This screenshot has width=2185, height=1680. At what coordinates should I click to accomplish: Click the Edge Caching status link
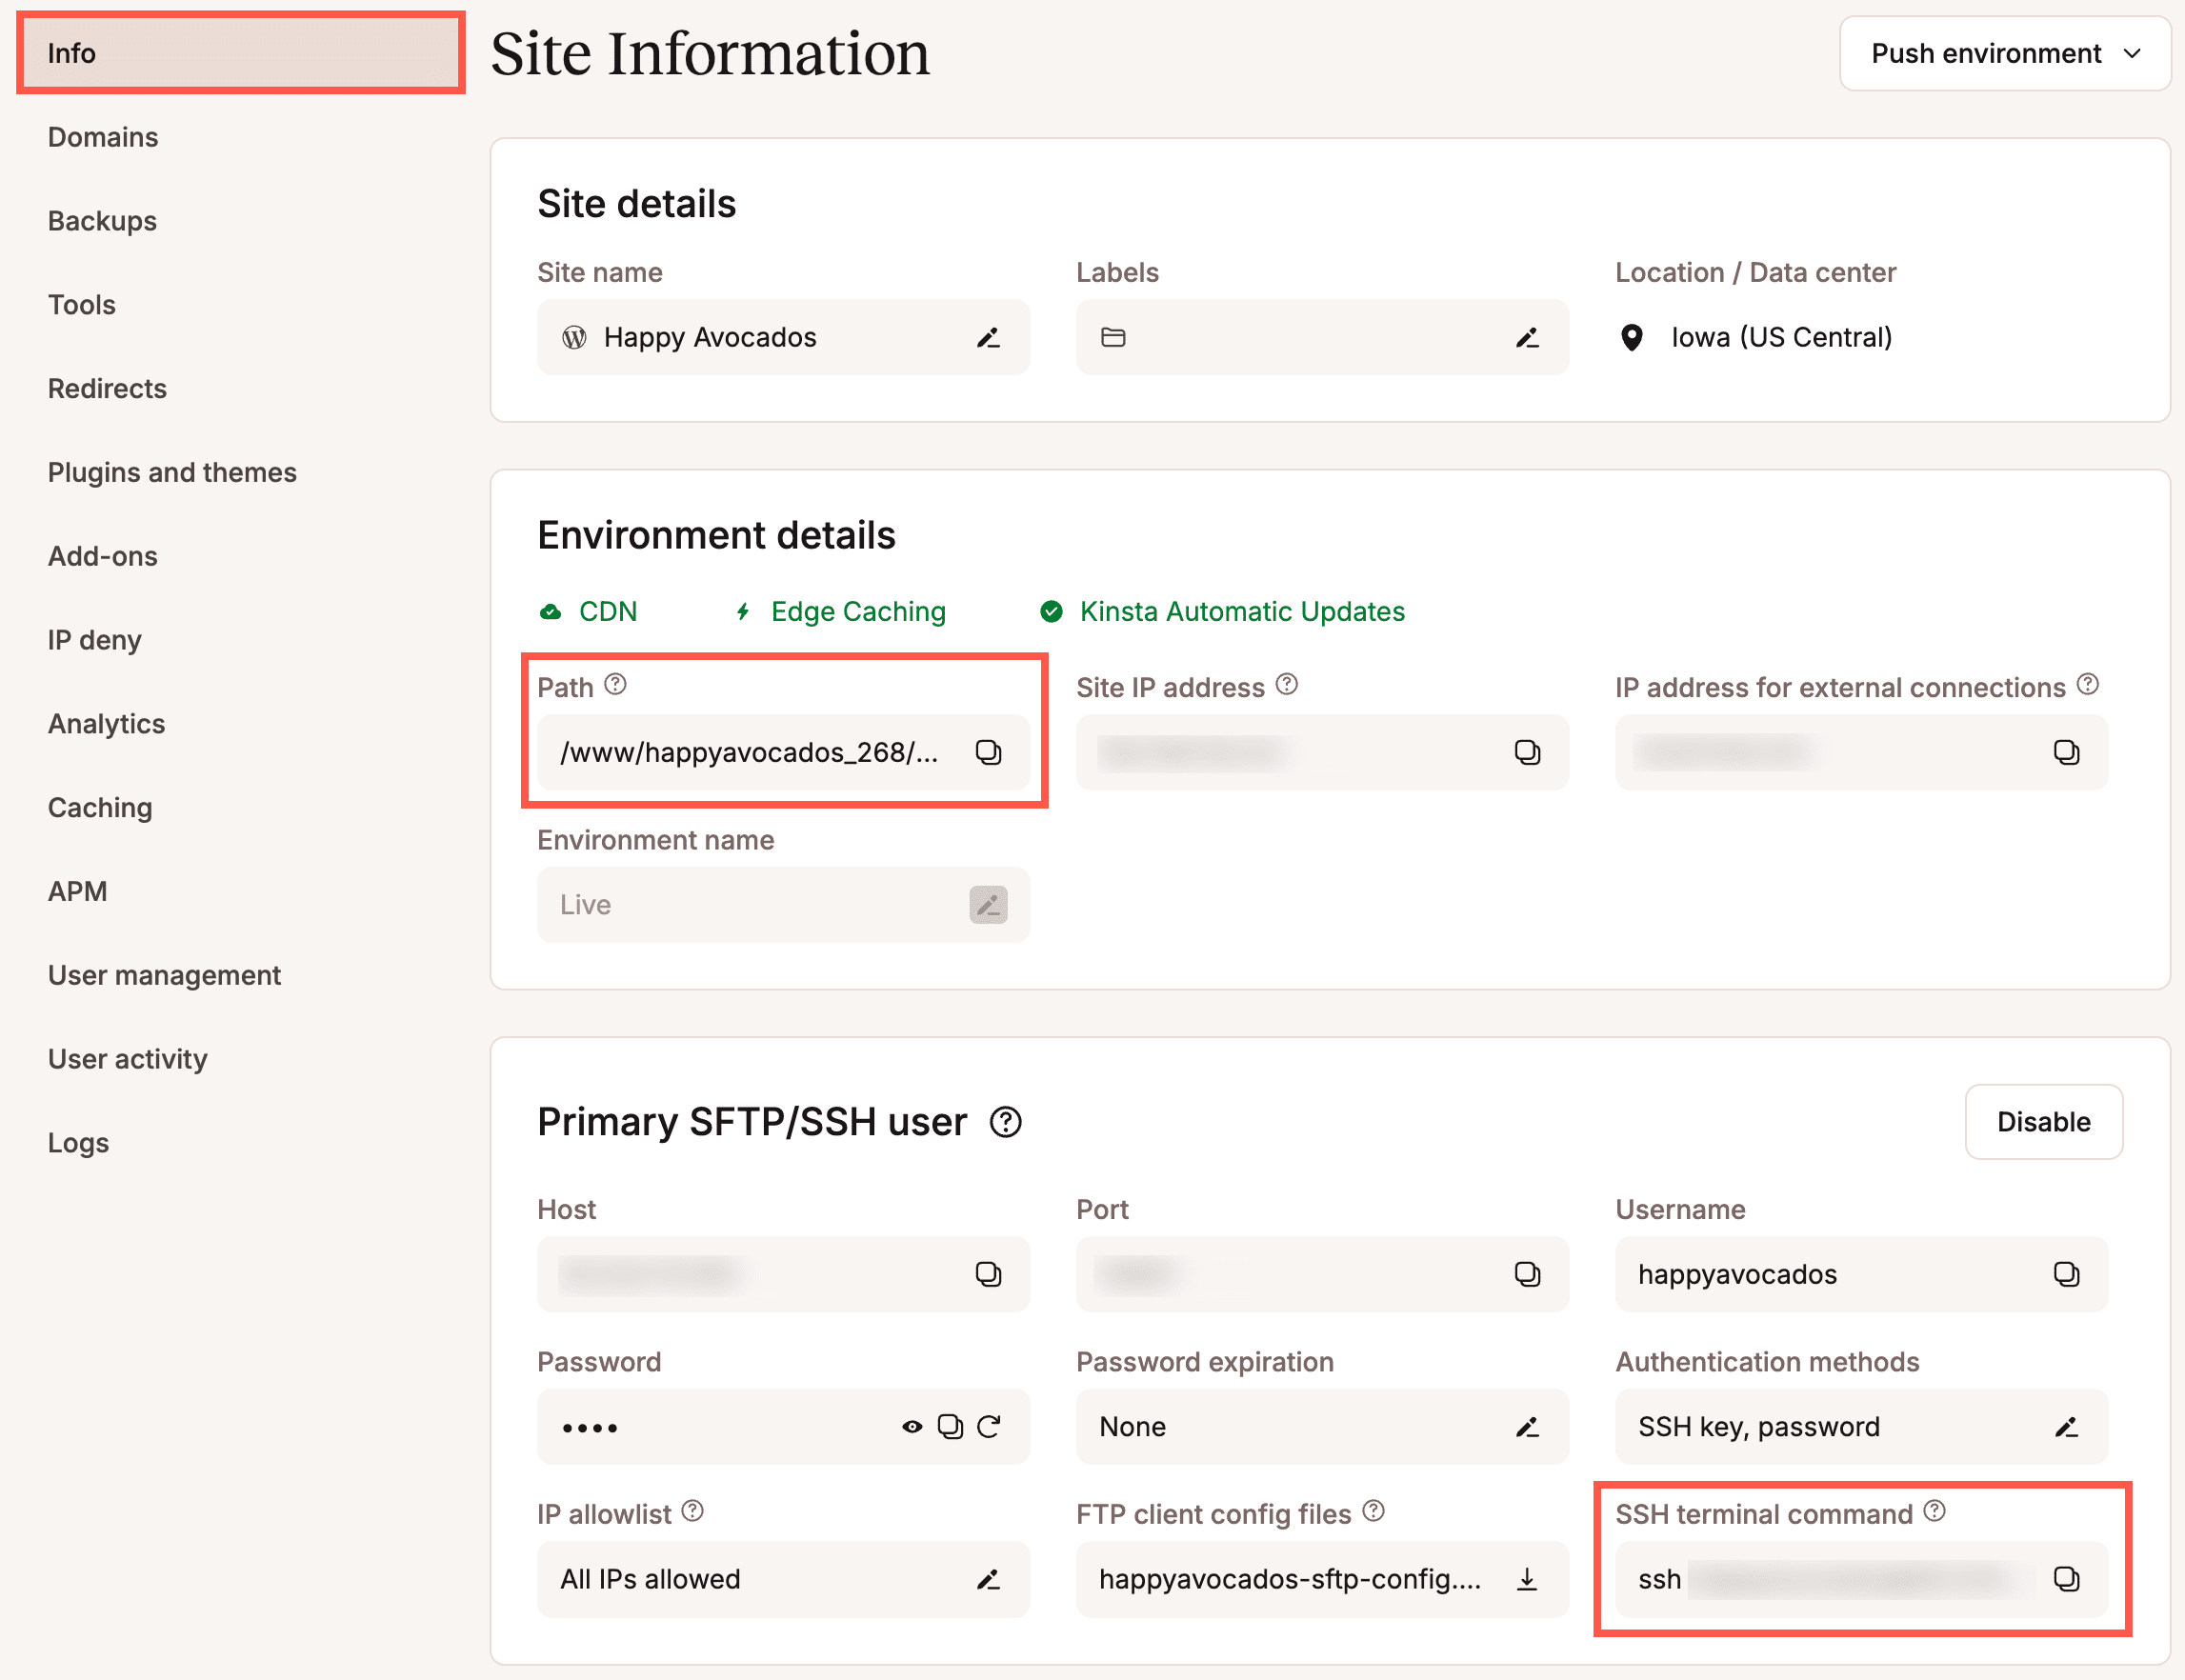click(856, 611)
